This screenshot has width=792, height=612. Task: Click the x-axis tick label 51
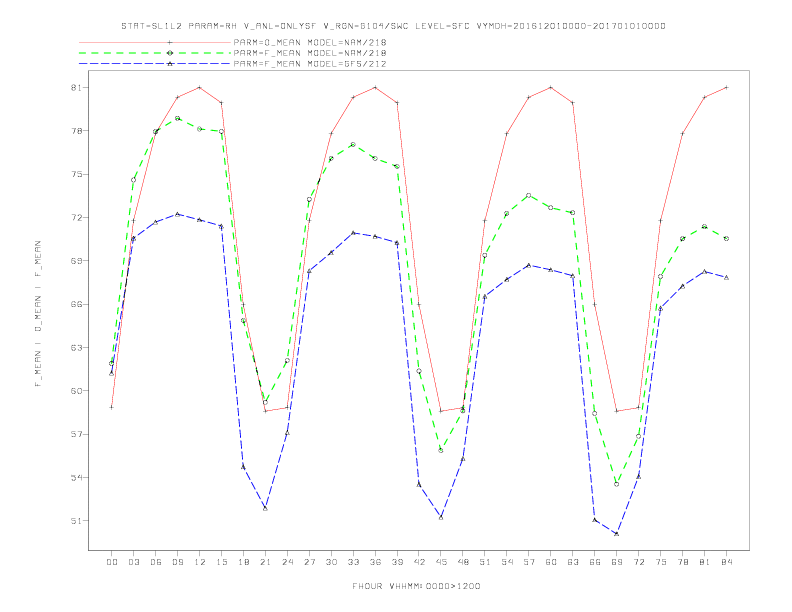485,562
